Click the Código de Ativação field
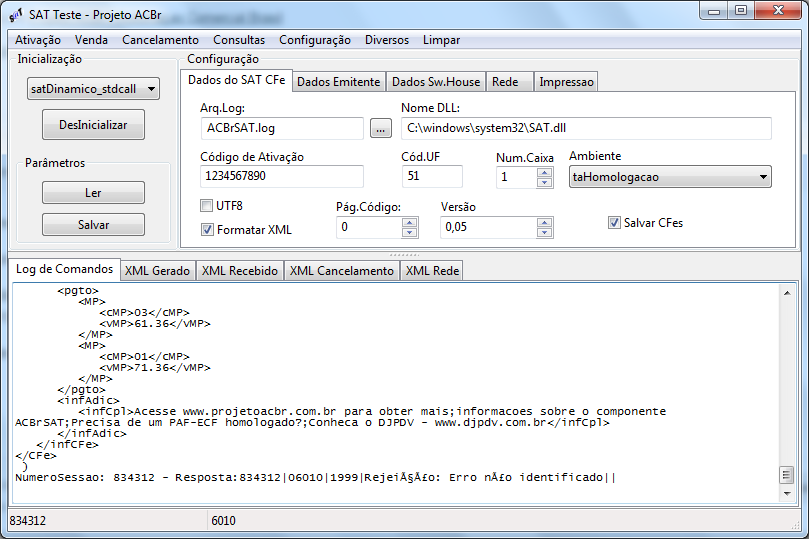Screen dimensions: 809x539 click(x=282, y=176)
